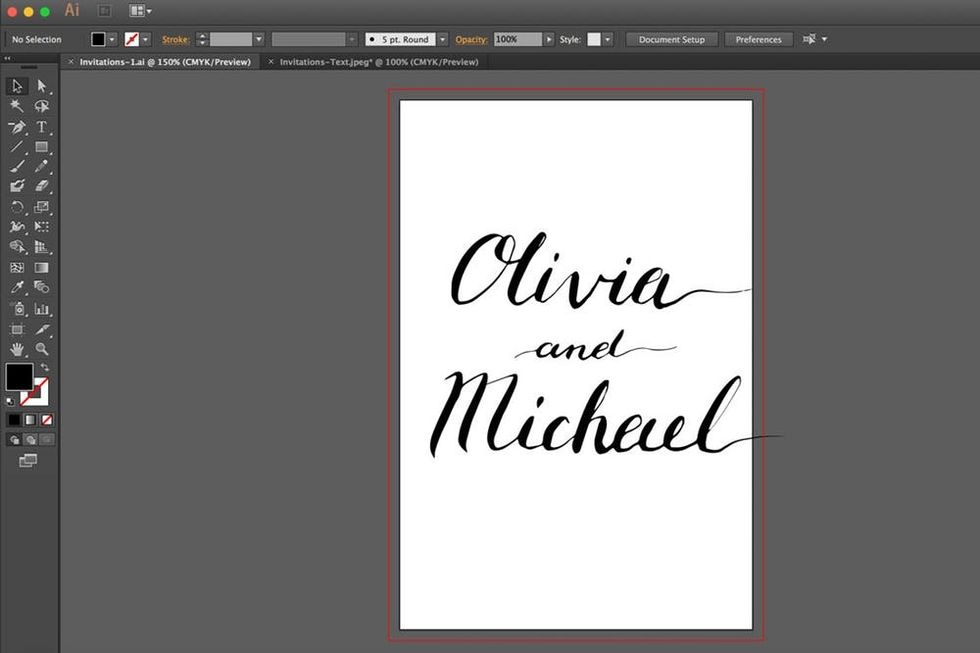Image resolution: width=980 pixels, height=653 pixels.
Task: Select the Eyedropper tool
Action: 17,288
